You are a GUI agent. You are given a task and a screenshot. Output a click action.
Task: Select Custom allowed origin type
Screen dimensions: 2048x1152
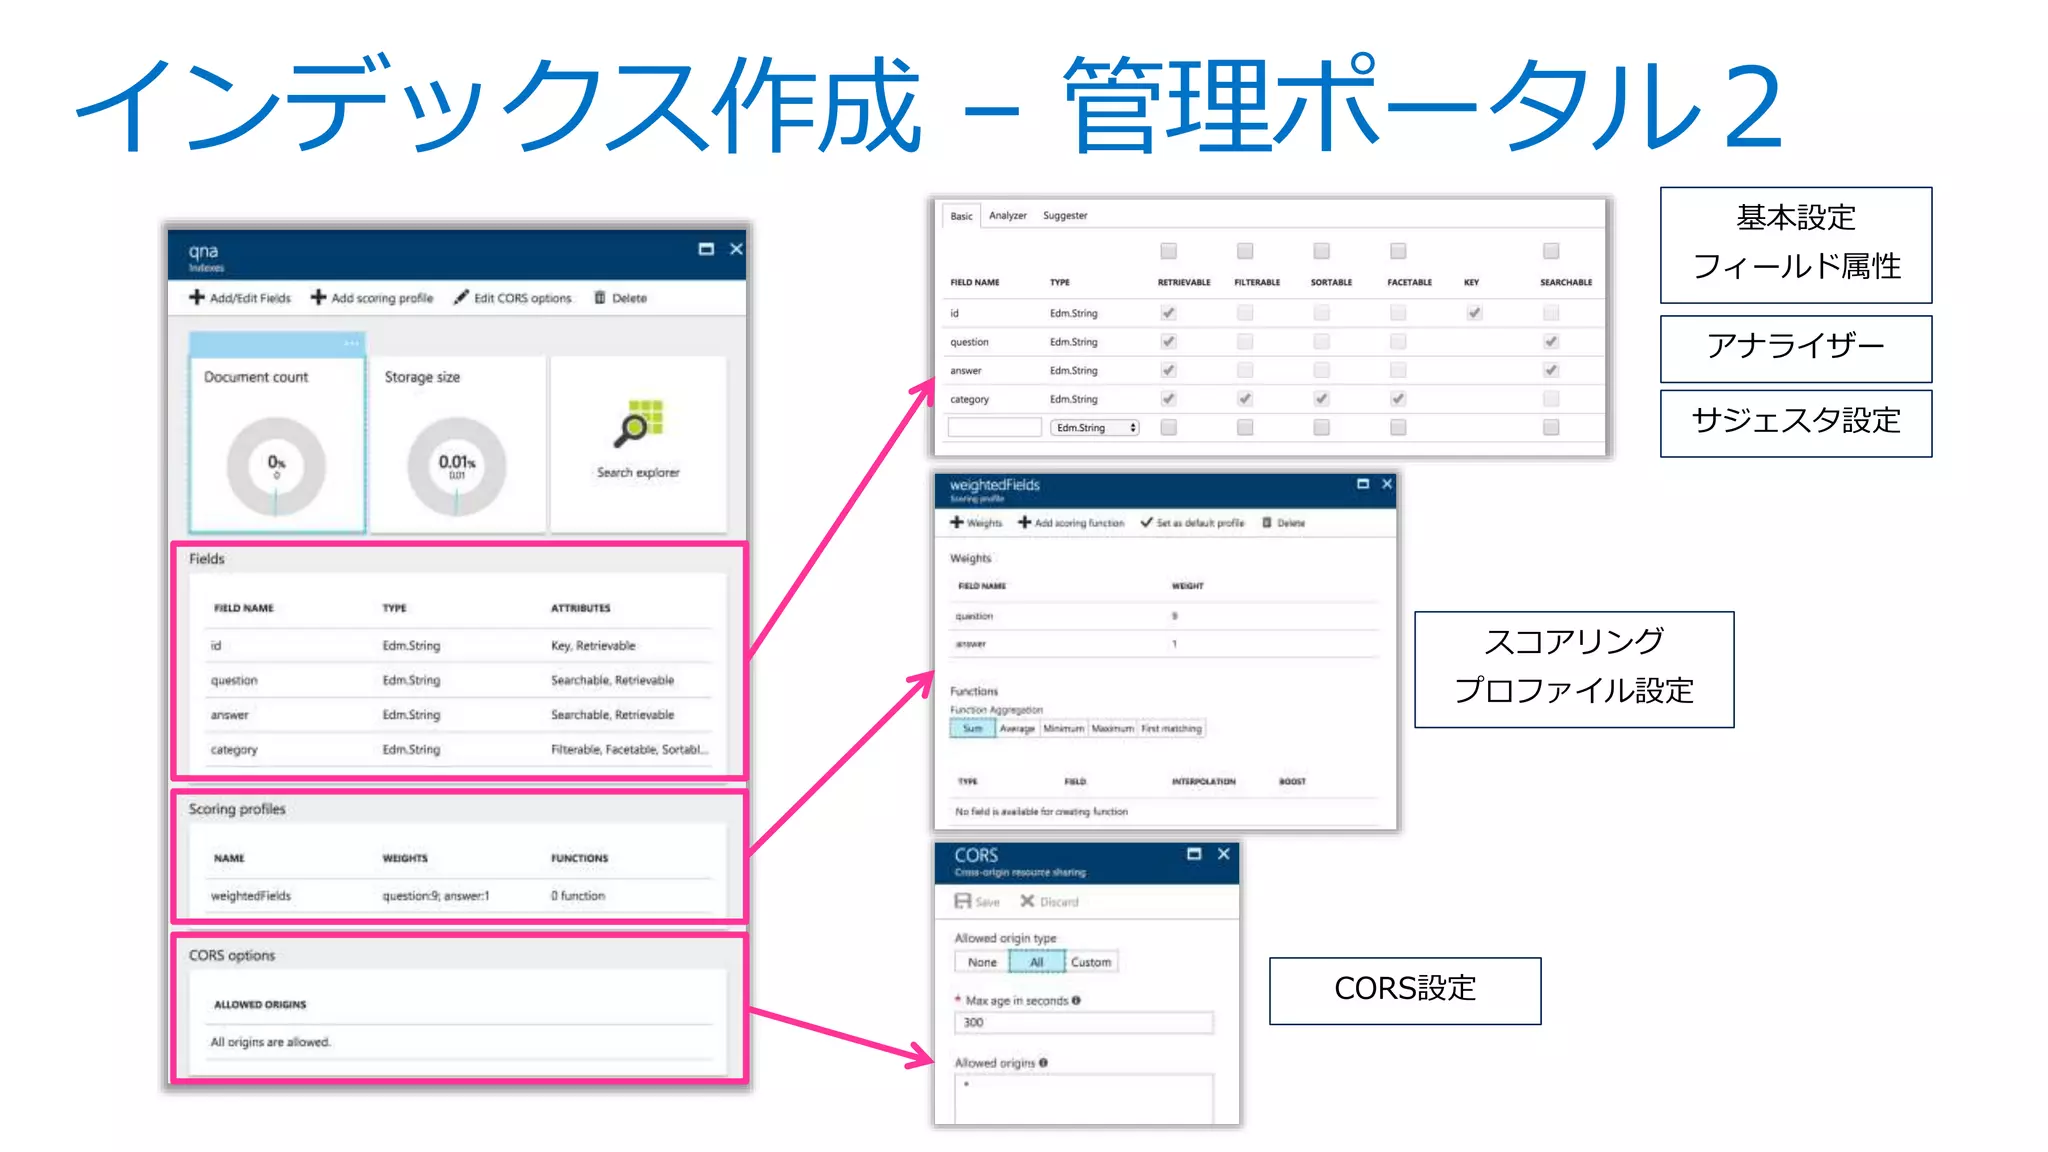click(x=1091, y=963)
